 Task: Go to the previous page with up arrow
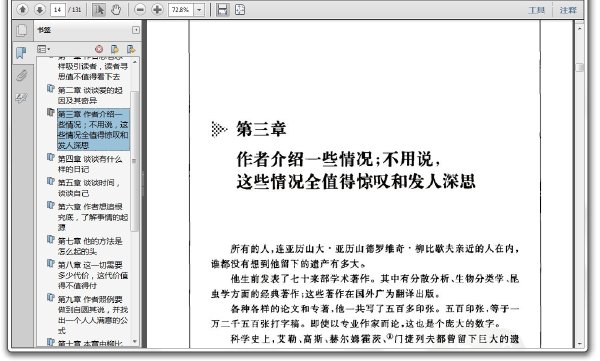click(23, 10)
